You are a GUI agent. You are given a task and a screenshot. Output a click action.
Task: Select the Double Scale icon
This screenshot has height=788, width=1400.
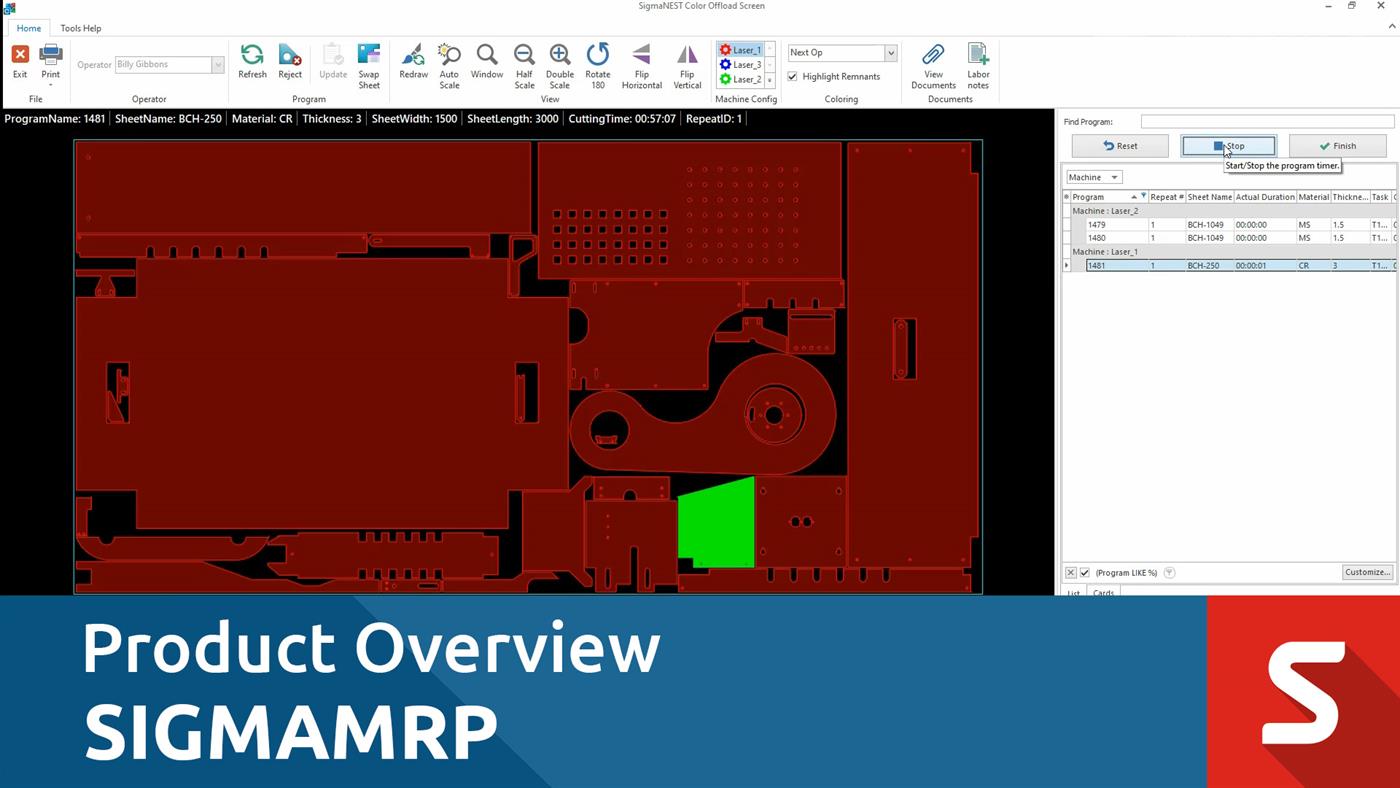tap(560, 60)
